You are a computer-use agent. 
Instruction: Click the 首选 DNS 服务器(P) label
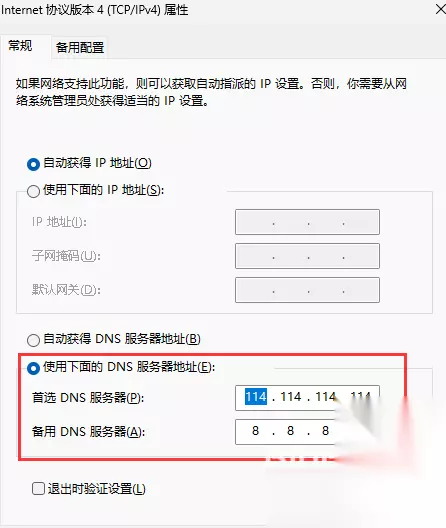(x=88, y=398)
